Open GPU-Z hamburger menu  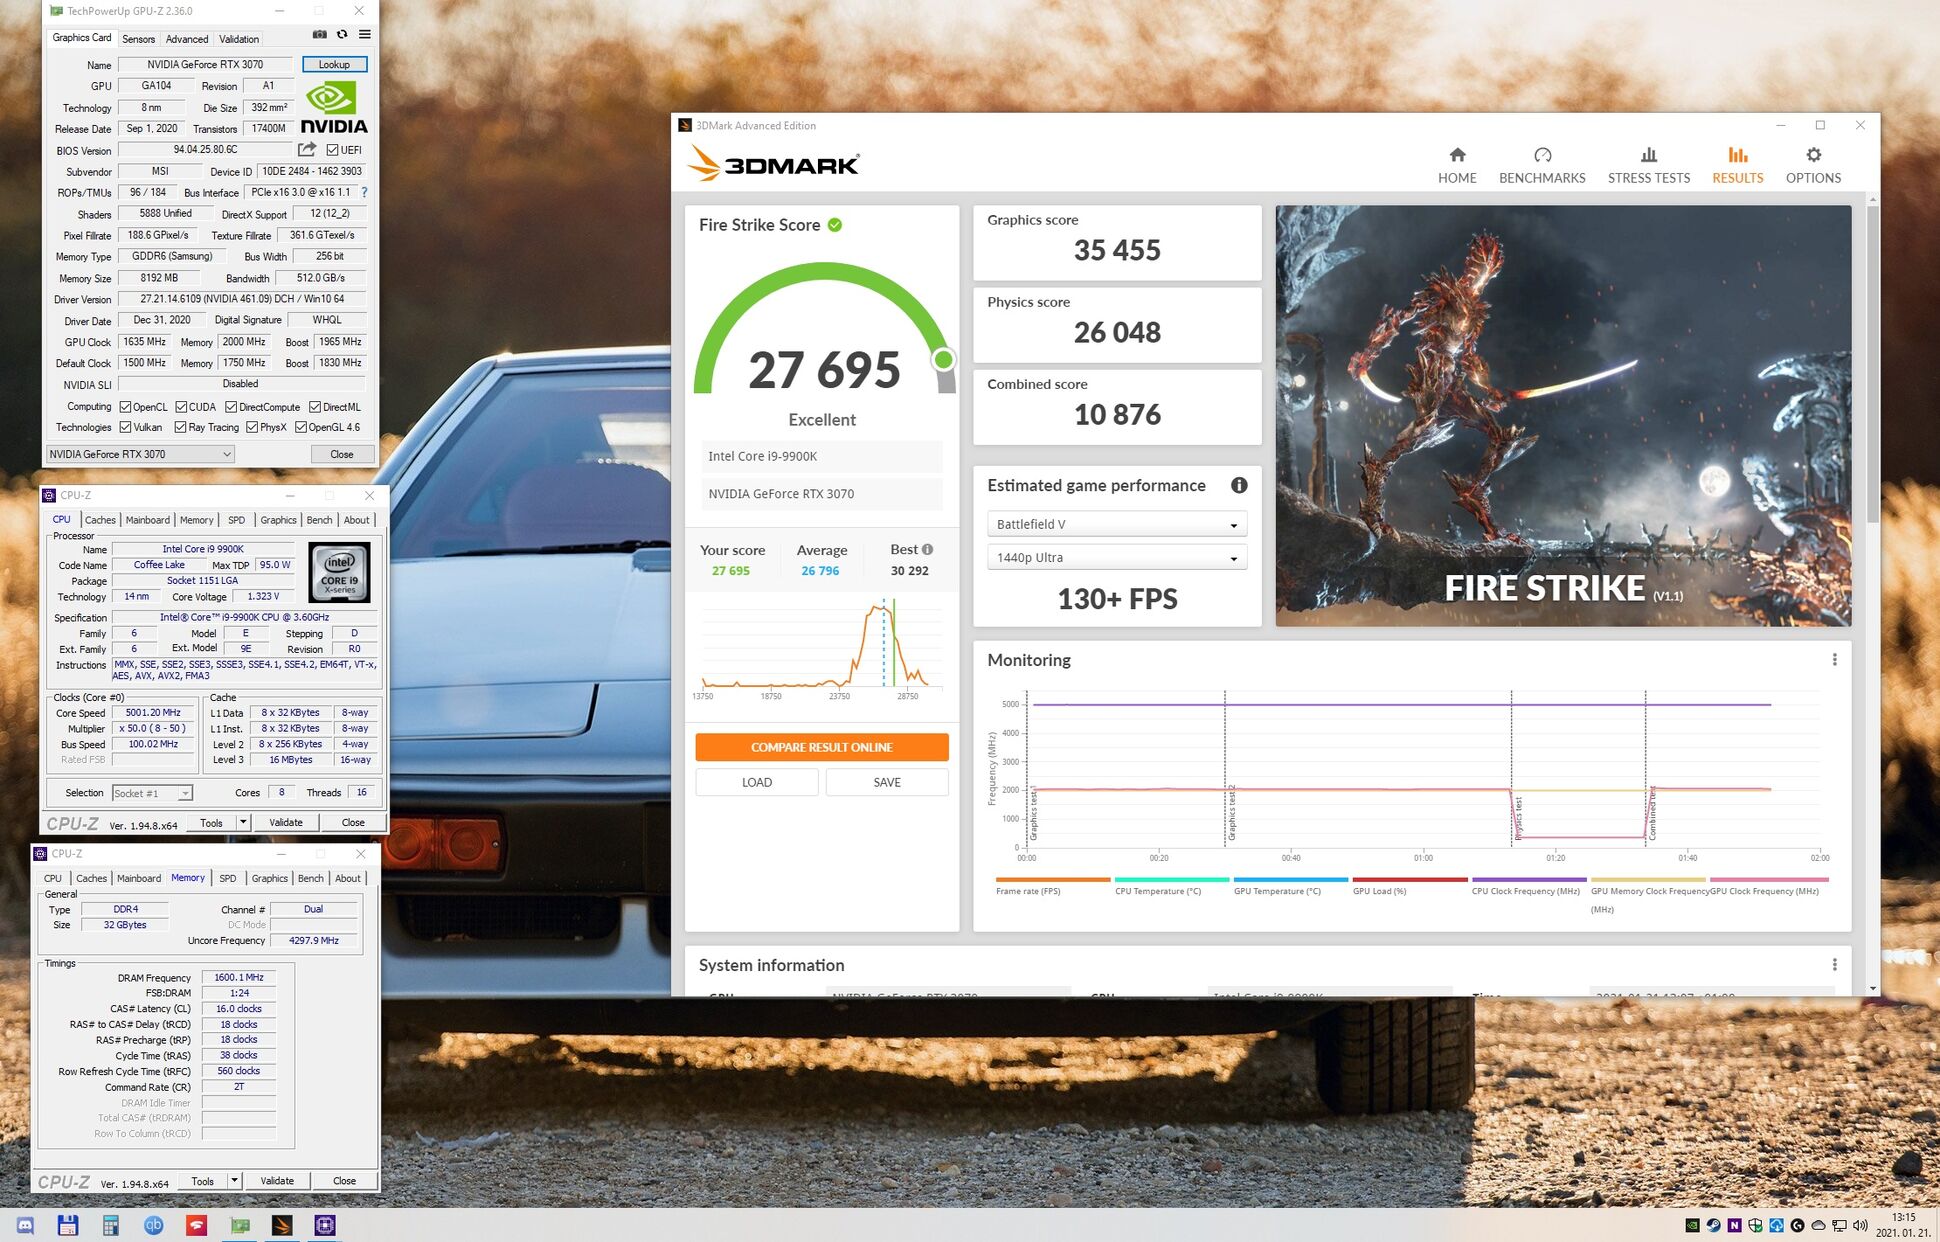point(365,35)
